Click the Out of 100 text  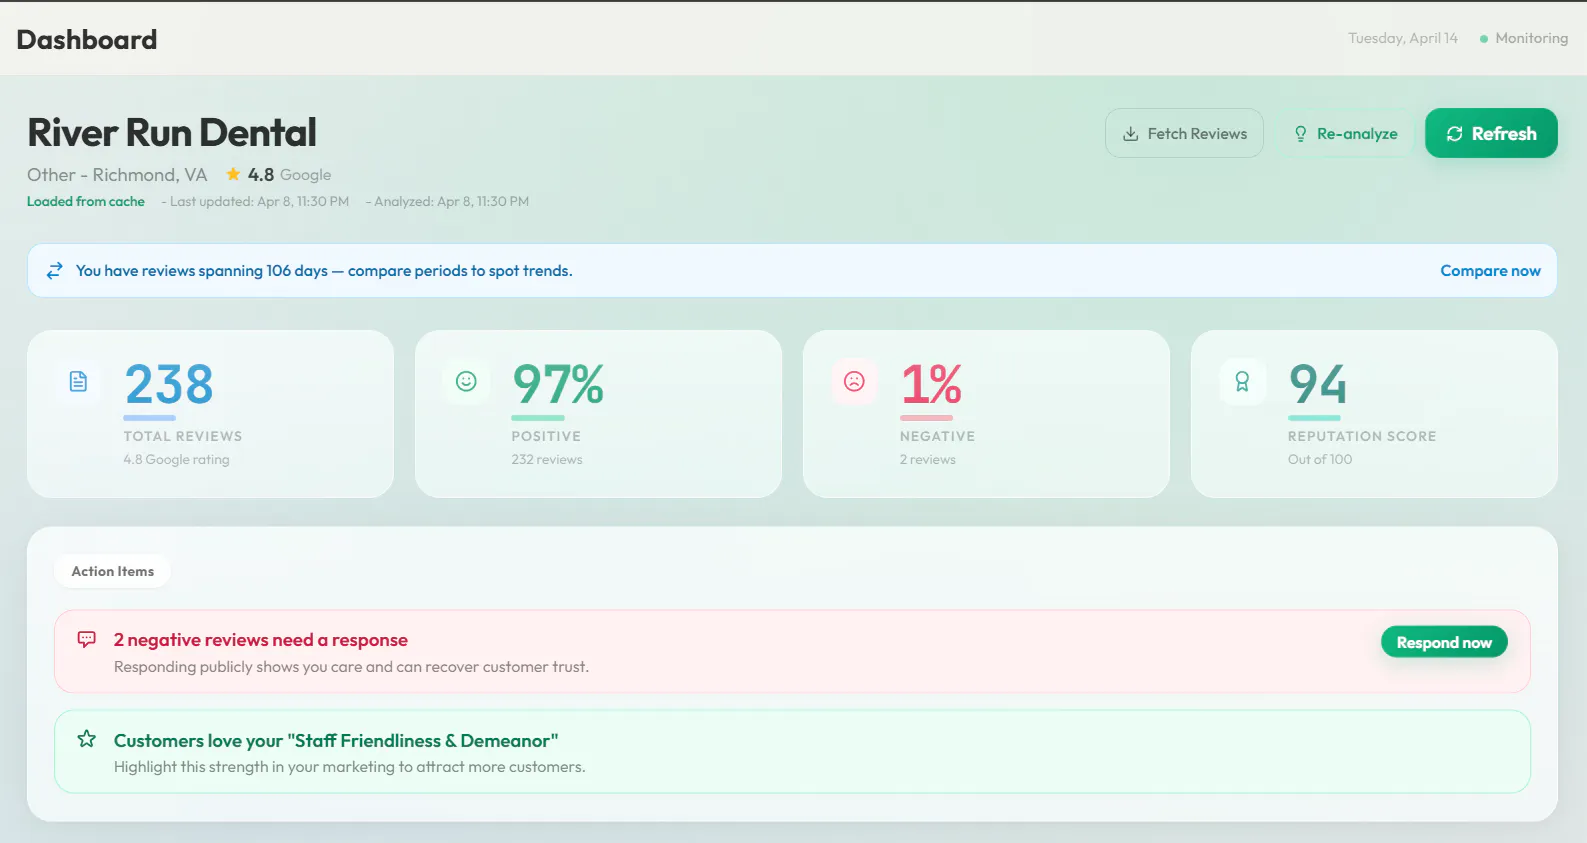coord(1320,459)
